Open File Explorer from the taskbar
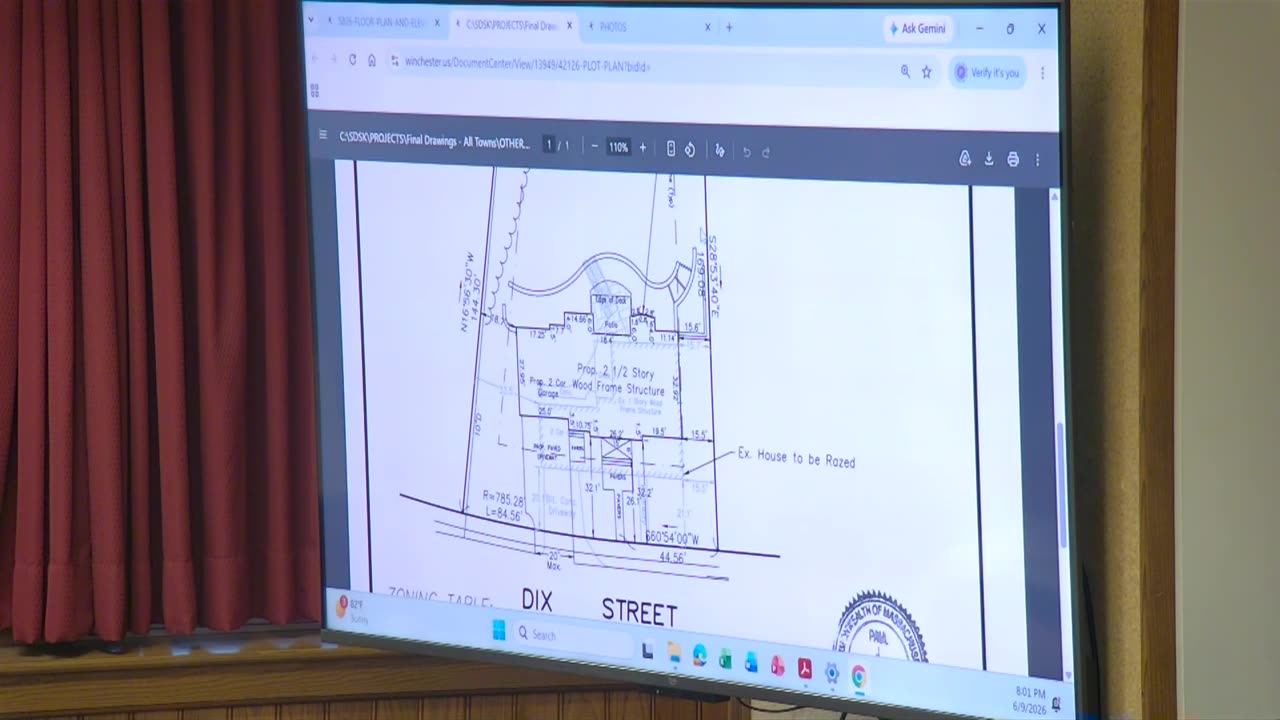 point(673,653)
